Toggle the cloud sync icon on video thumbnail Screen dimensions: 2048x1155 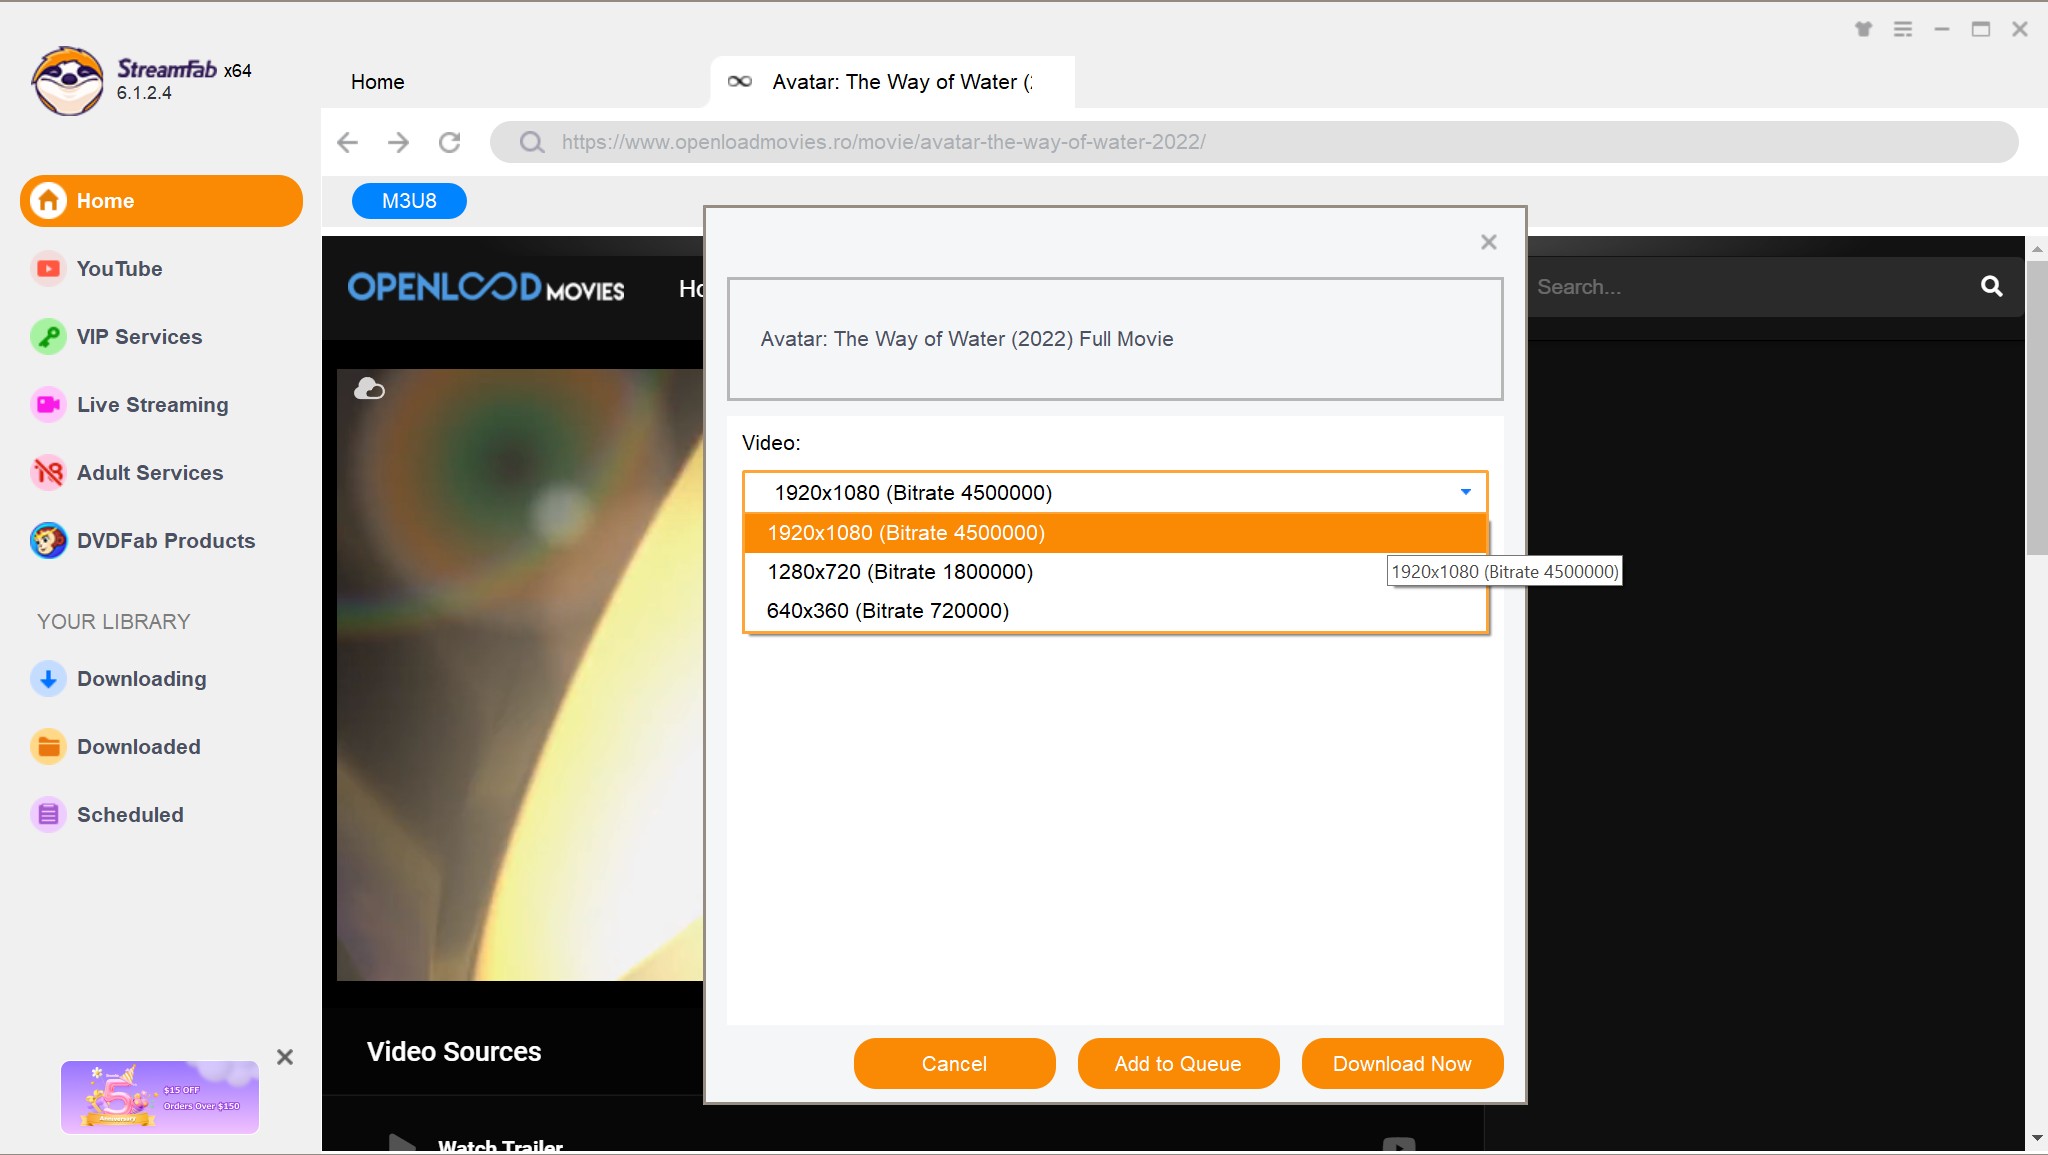[x=369, y=388]
